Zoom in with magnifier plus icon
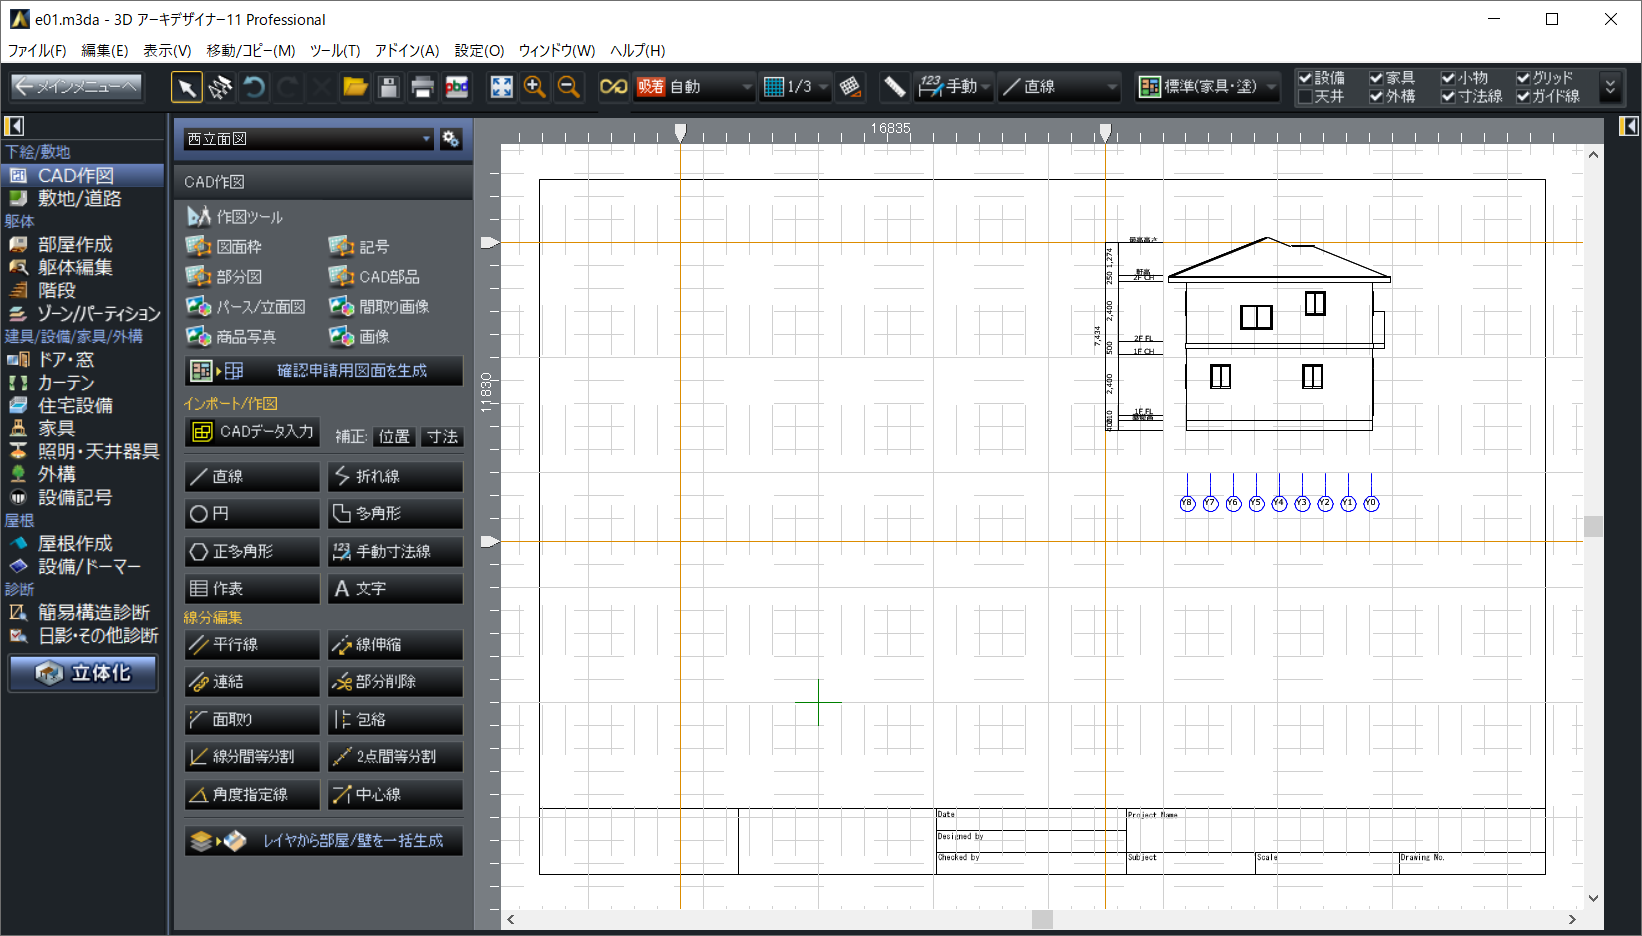Screen dimensions: 1642x936 point(535,88)
